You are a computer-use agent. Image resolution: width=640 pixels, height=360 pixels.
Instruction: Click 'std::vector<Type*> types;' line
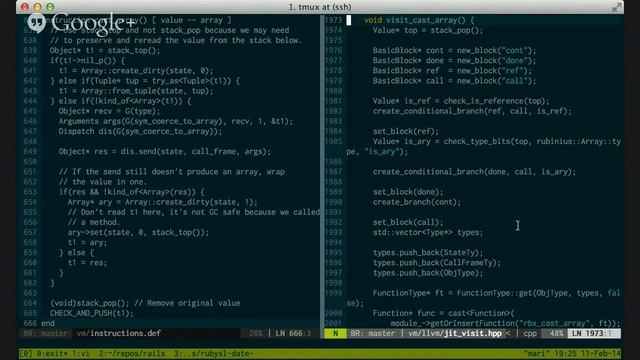point(428,233)
